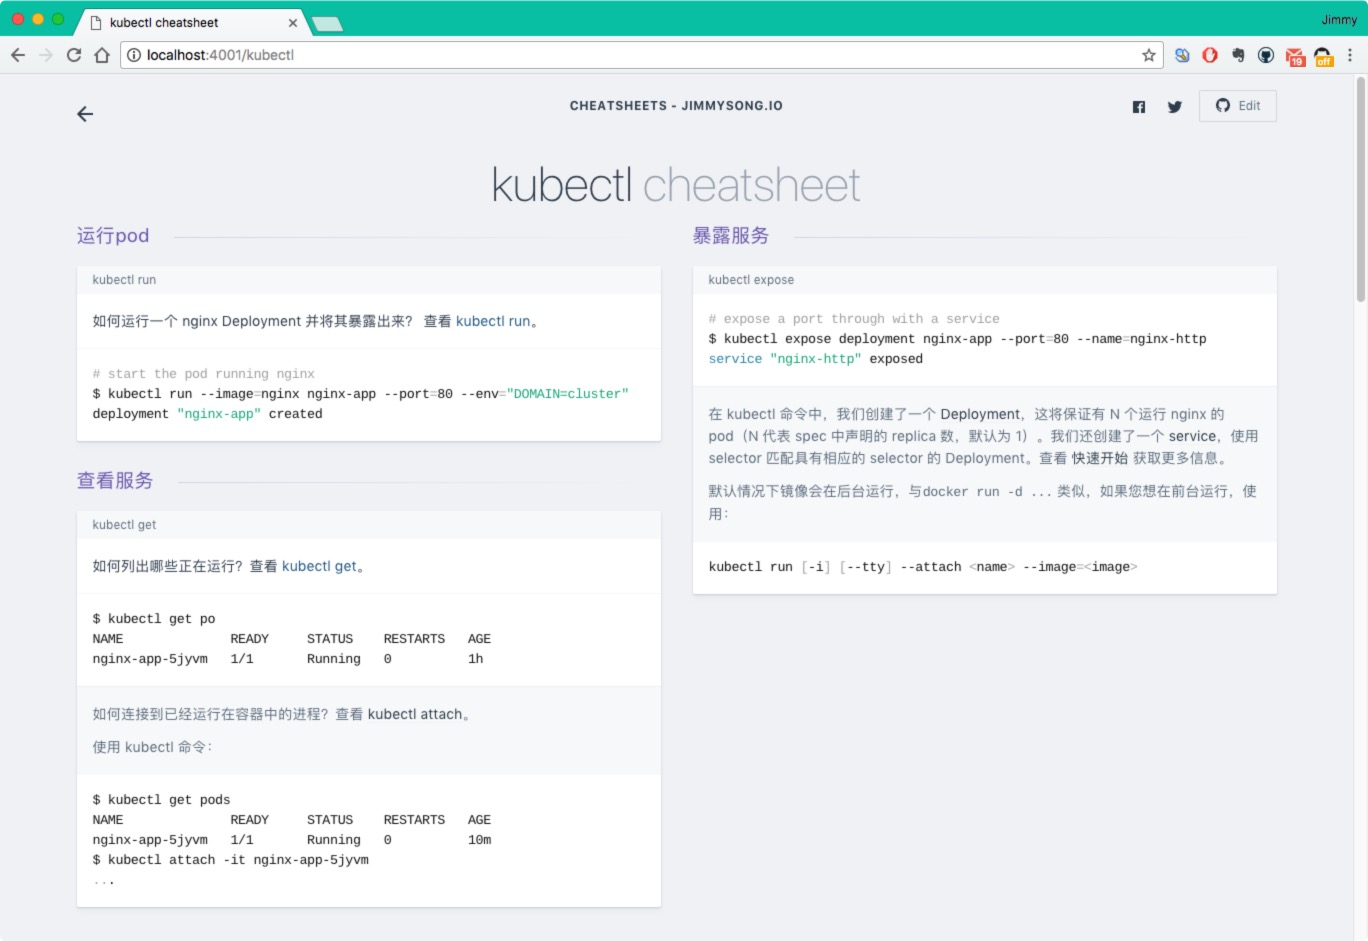Follow the kubectl run link
Image resolution: width=1368 pixels, height=941 pixels.
click(x=493, y=321)
